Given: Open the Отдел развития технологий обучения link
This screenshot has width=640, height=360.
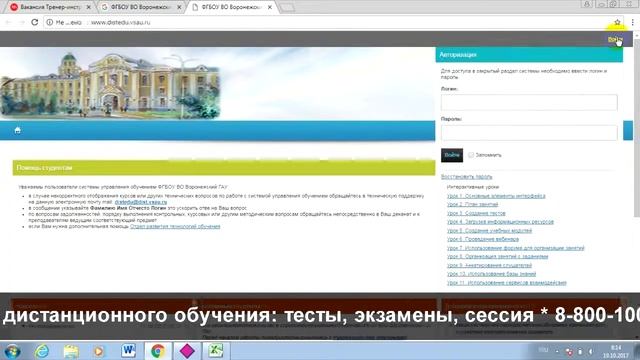Looking at the screenshot, I should (175, 226).
